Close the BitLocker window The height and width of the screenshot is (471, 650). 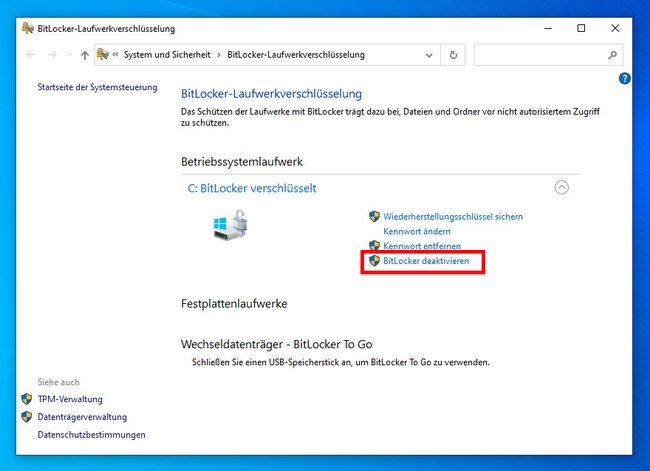coord(615,28)
